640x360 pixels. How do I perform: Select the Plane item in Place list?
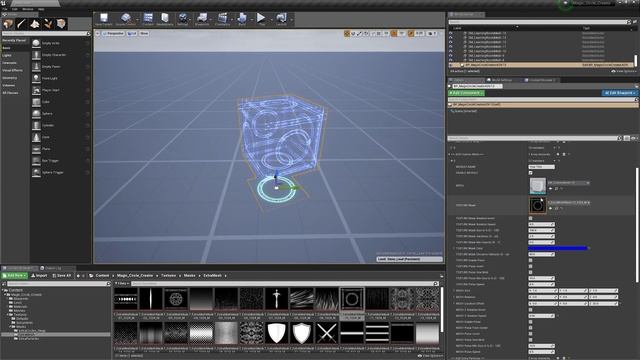(60, 149)
